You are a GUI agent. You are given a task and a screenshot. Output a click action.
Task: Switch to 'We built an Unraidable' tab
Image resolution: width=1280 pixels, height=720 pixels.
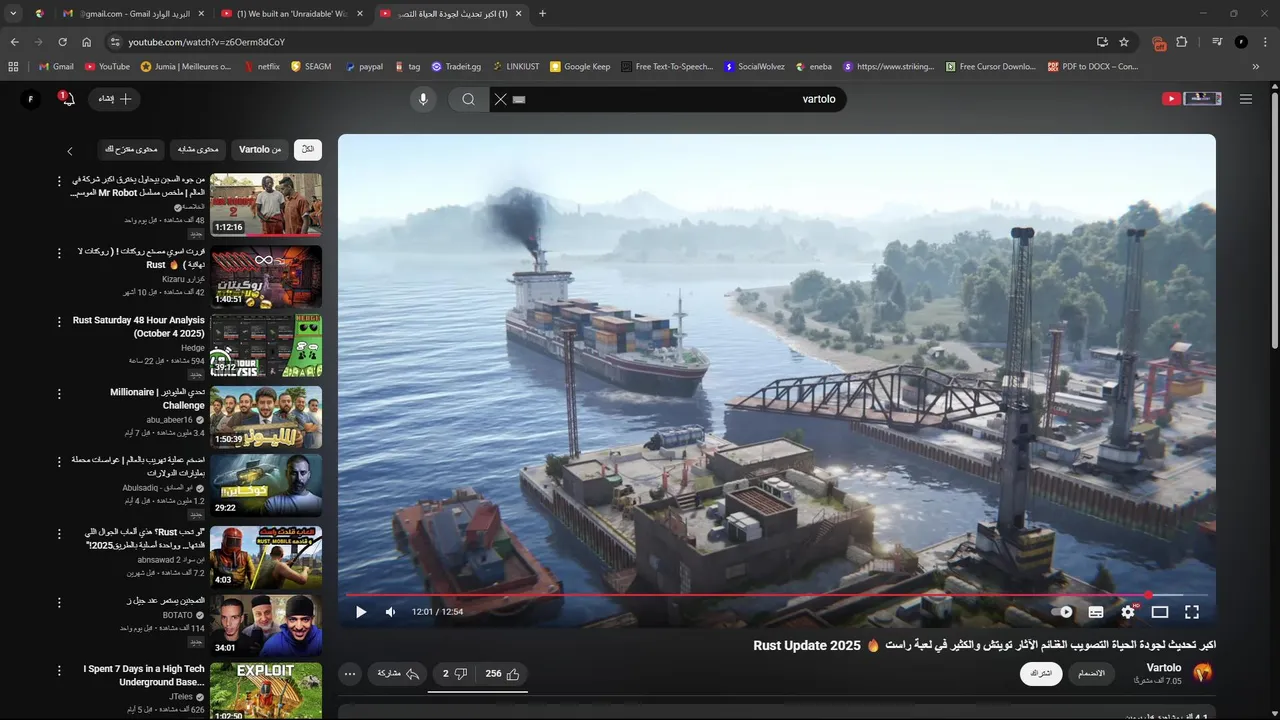pos(291,14)
